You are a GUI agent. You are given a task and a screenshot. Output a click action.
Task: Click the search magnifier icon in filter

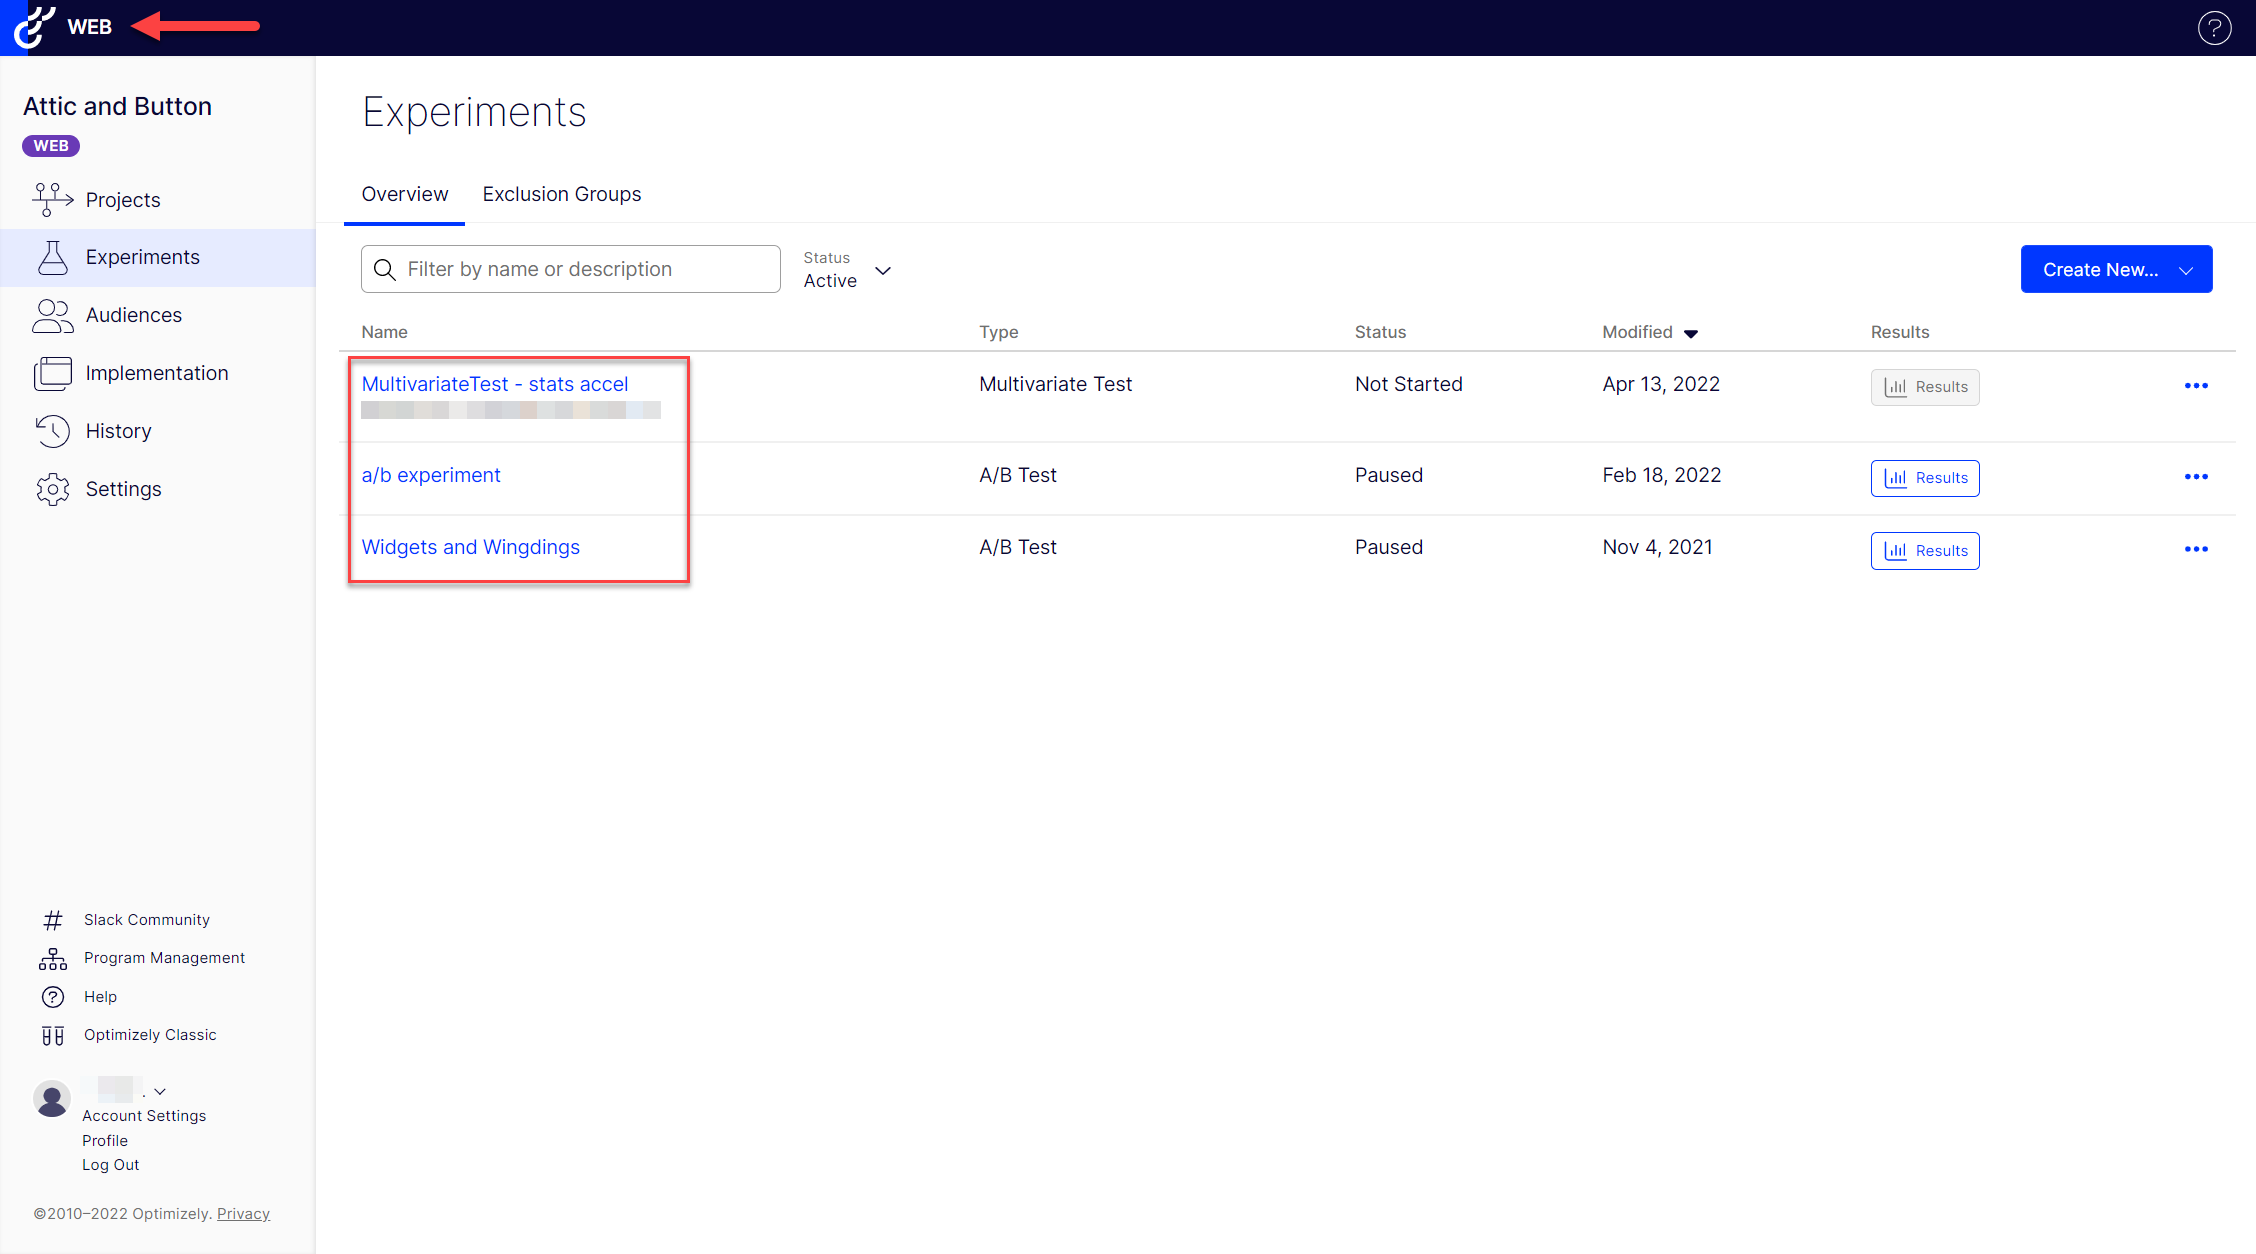[x=384, y=269]
